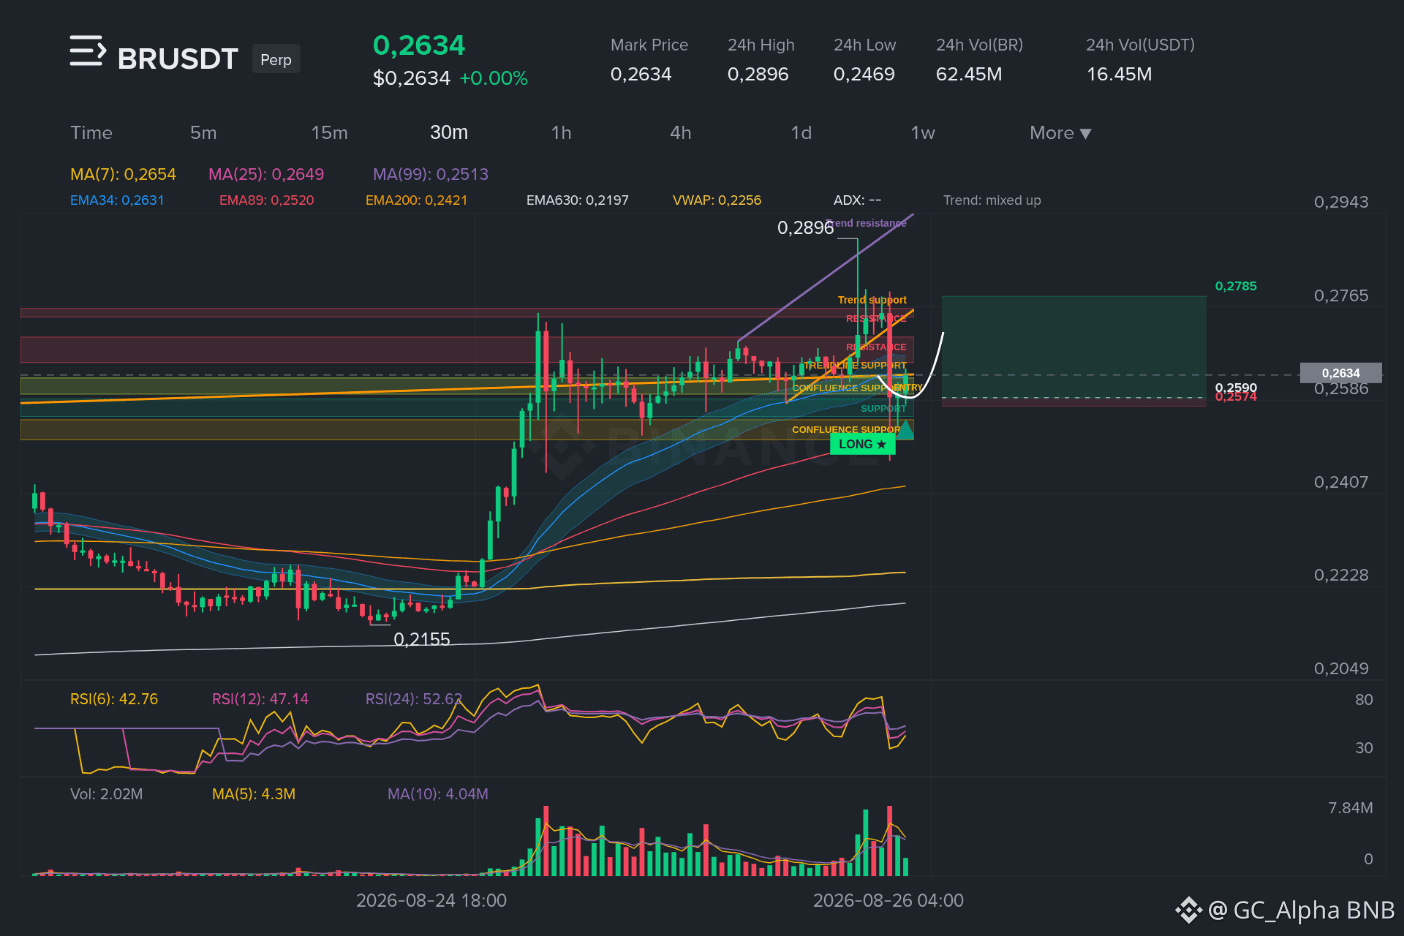The width and height of the screenshot is (1404, 936).
Task: Click the 0,2407 price axis label
Action: click(x=1341, y=482)
